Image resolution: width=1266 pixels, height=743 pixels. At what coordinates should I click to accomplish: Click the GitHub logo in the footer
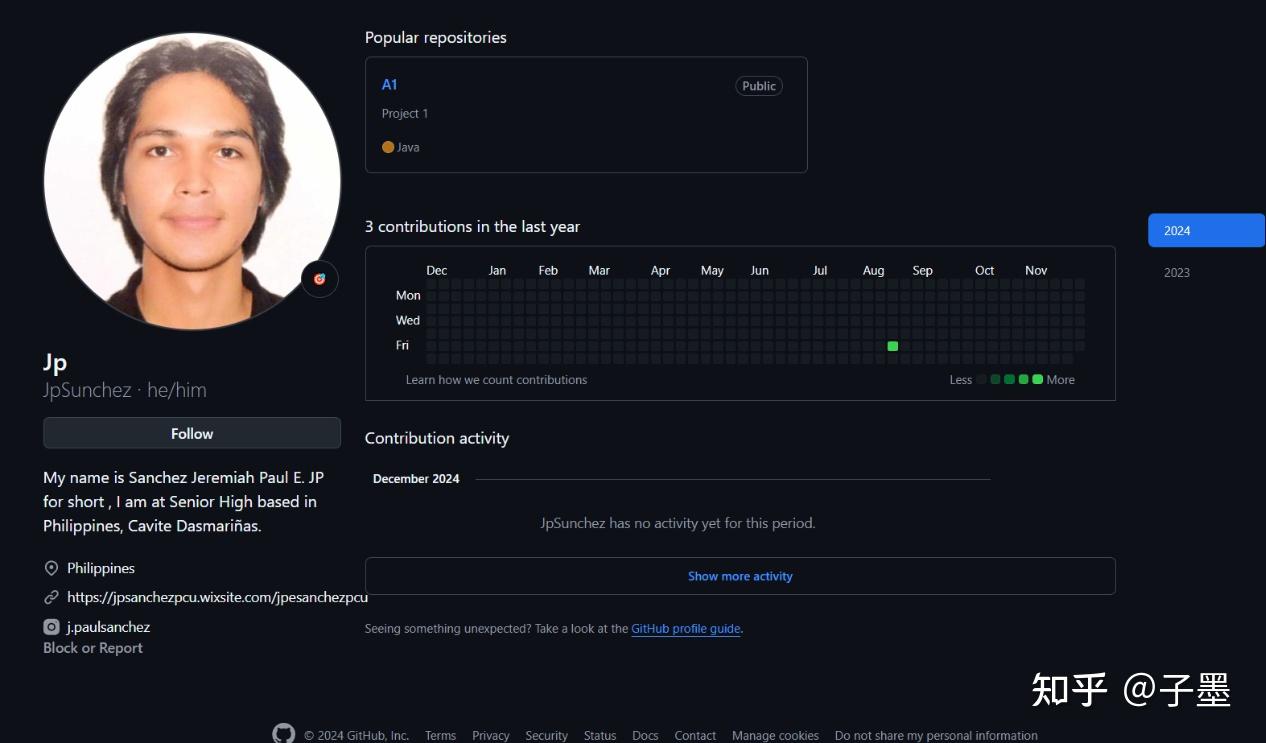pos(283,734)
